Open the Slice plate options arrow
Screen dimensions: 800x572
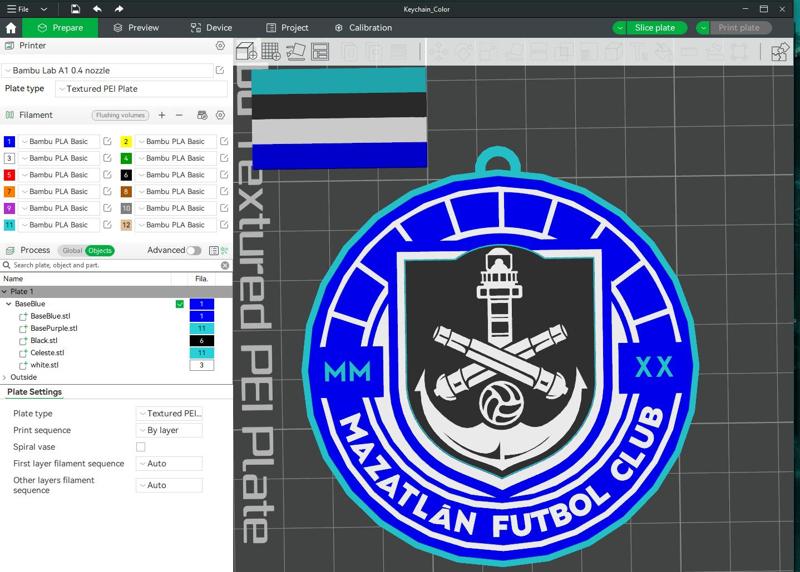click(619, 28)
